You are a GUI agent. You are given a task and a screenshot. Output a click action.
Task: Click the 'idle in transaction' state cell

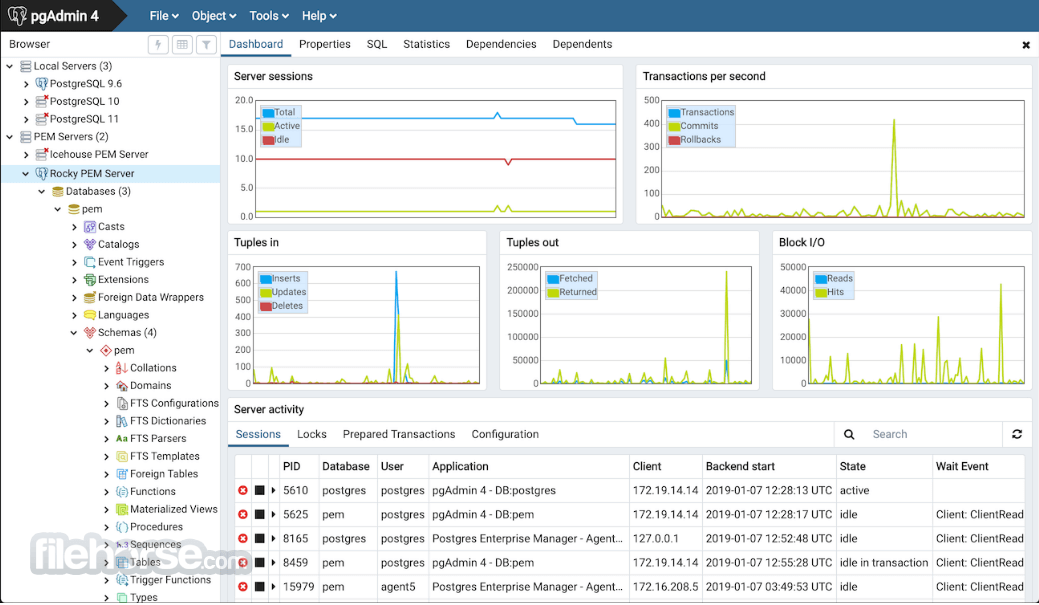884,563
